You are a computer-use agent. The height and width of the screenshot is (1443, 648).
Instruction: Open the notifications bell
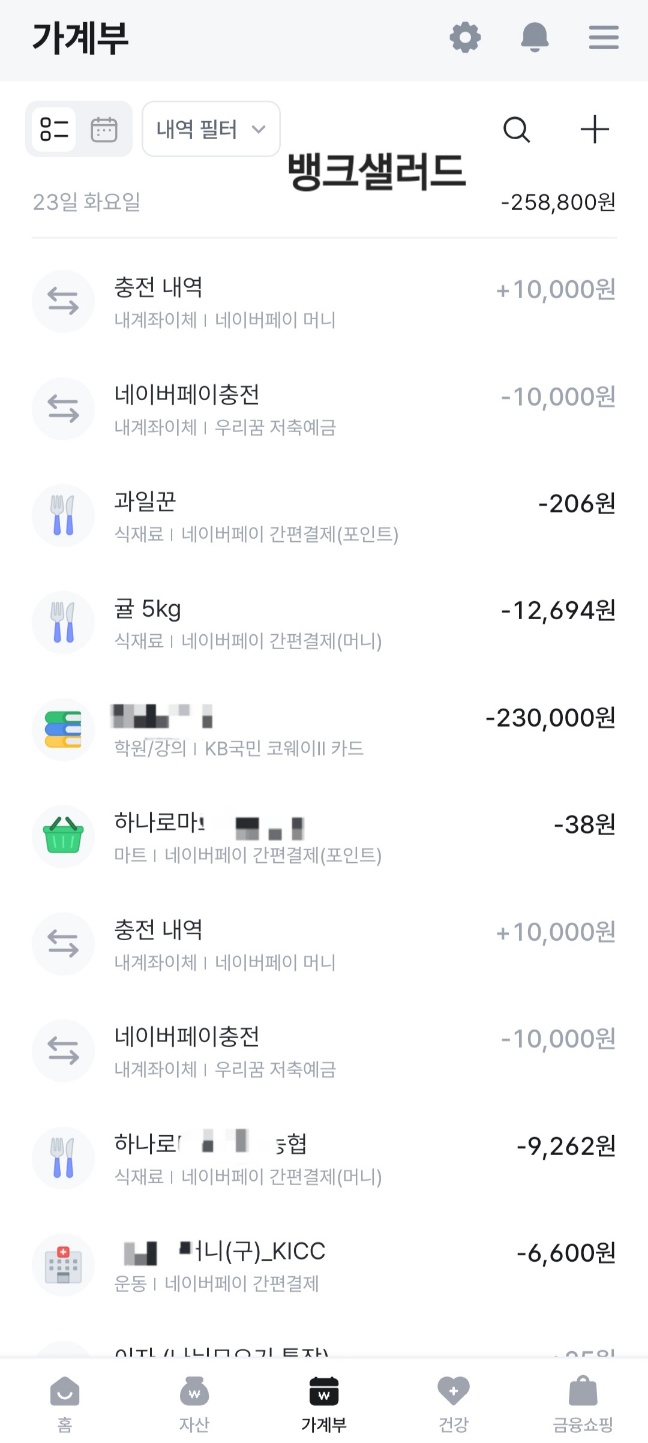534,37
